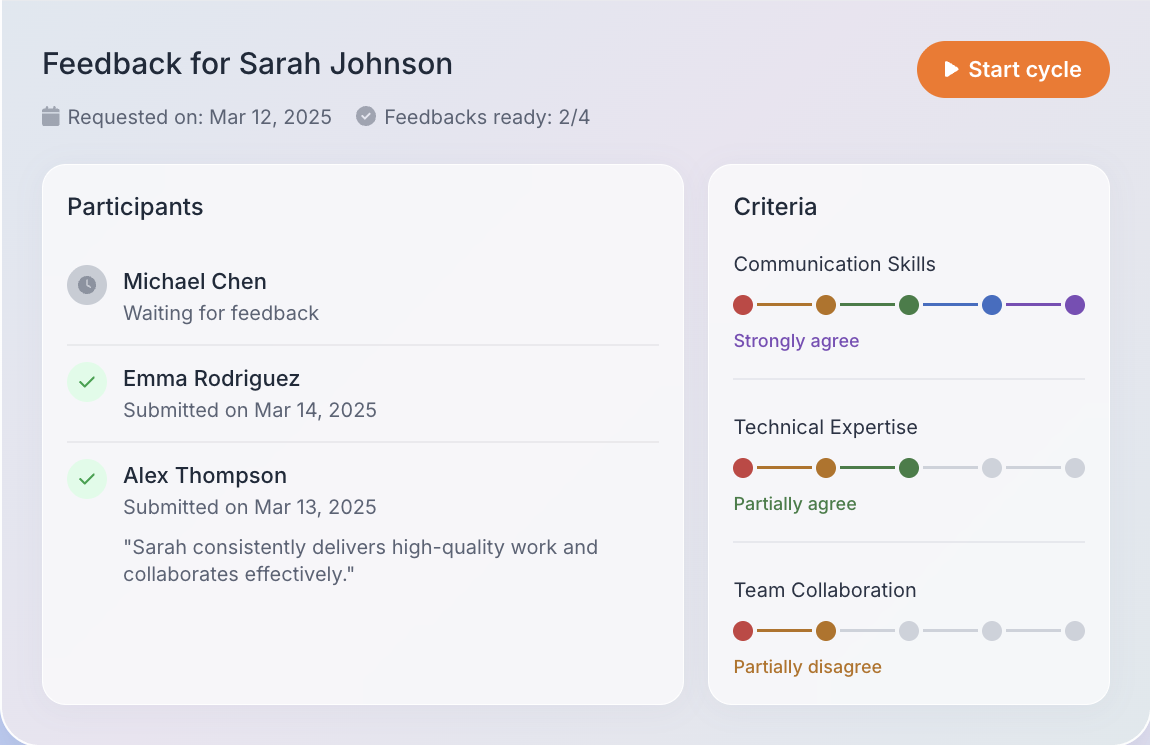Image resolution: width=1150 pixels, height=745 pixels.
Task: Select the purple rating dot for Communication Skills
Action: (x=1075, y=305)
